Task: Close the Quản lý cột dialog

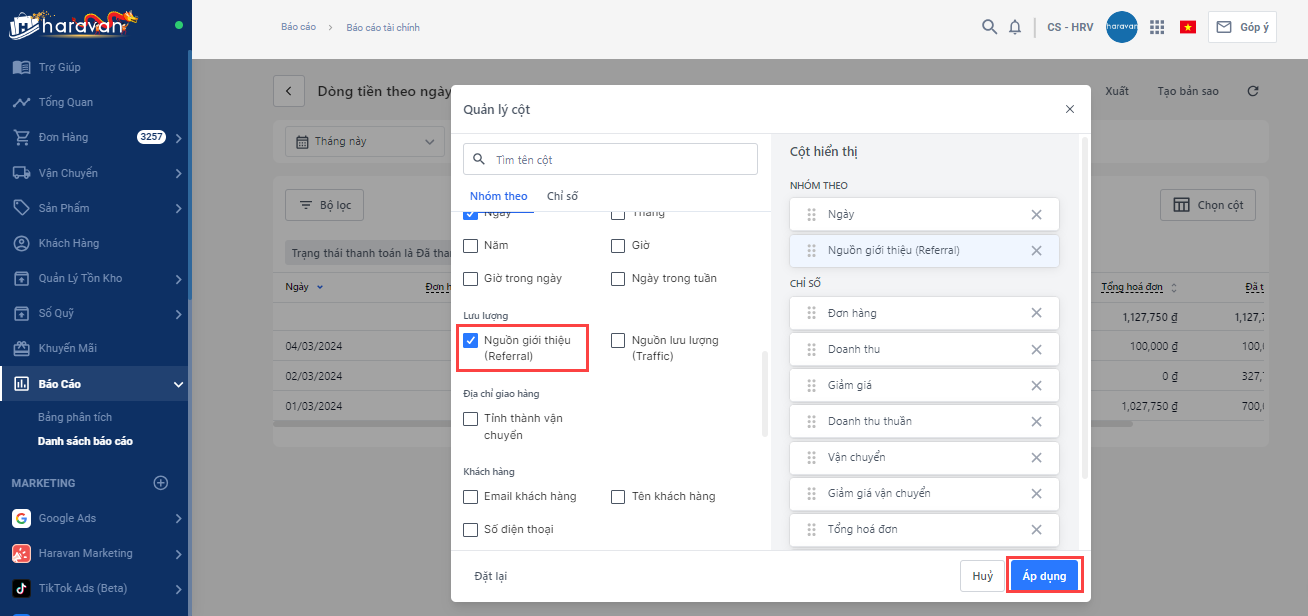Action: click(1069, 109)
